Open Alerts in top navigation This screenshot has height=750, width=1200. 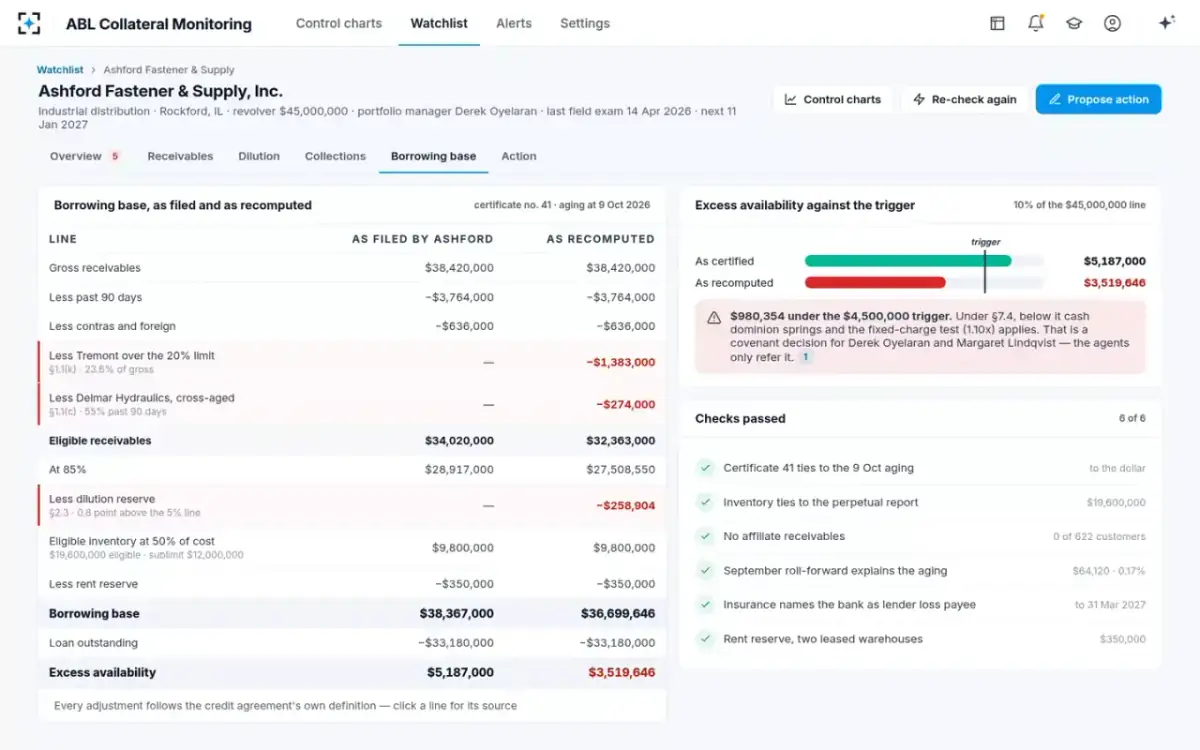pos(514,23)
